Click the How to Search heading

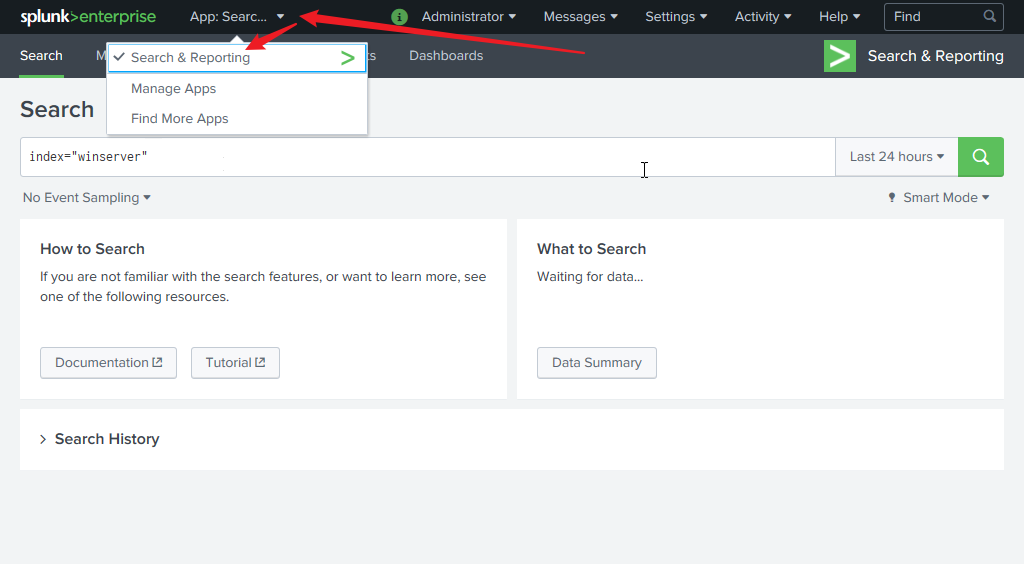[x=92, y=249]
